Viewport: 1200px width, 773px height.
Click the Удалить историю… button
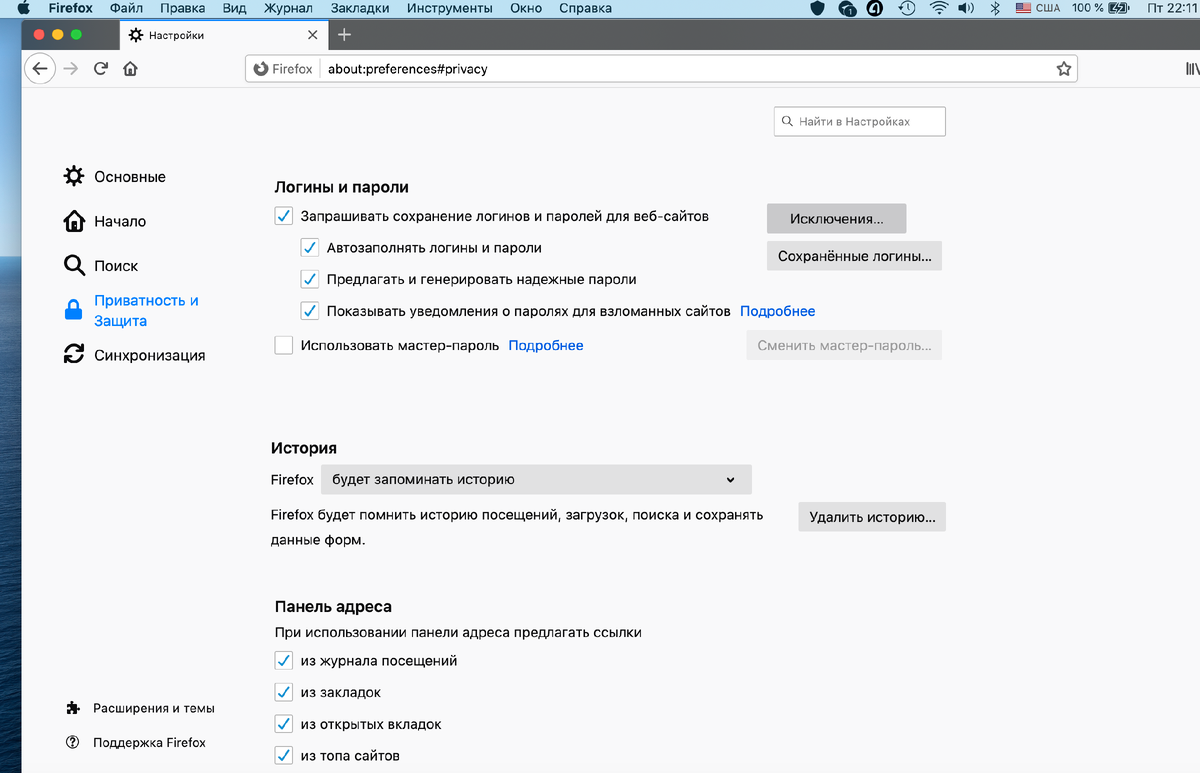pyautogui.click(x=872, y=517)
